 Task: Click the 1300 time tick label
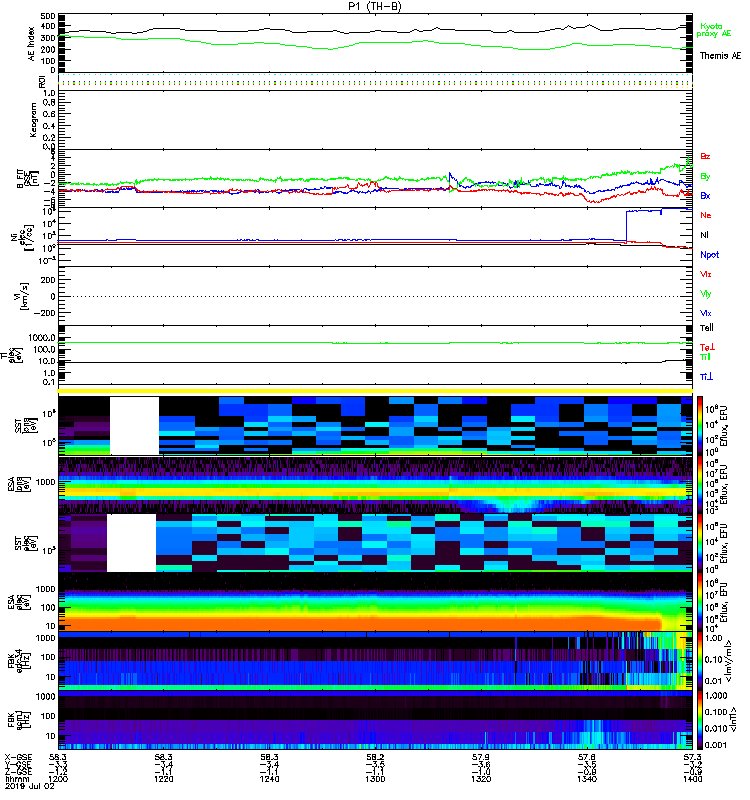point(376,779)
